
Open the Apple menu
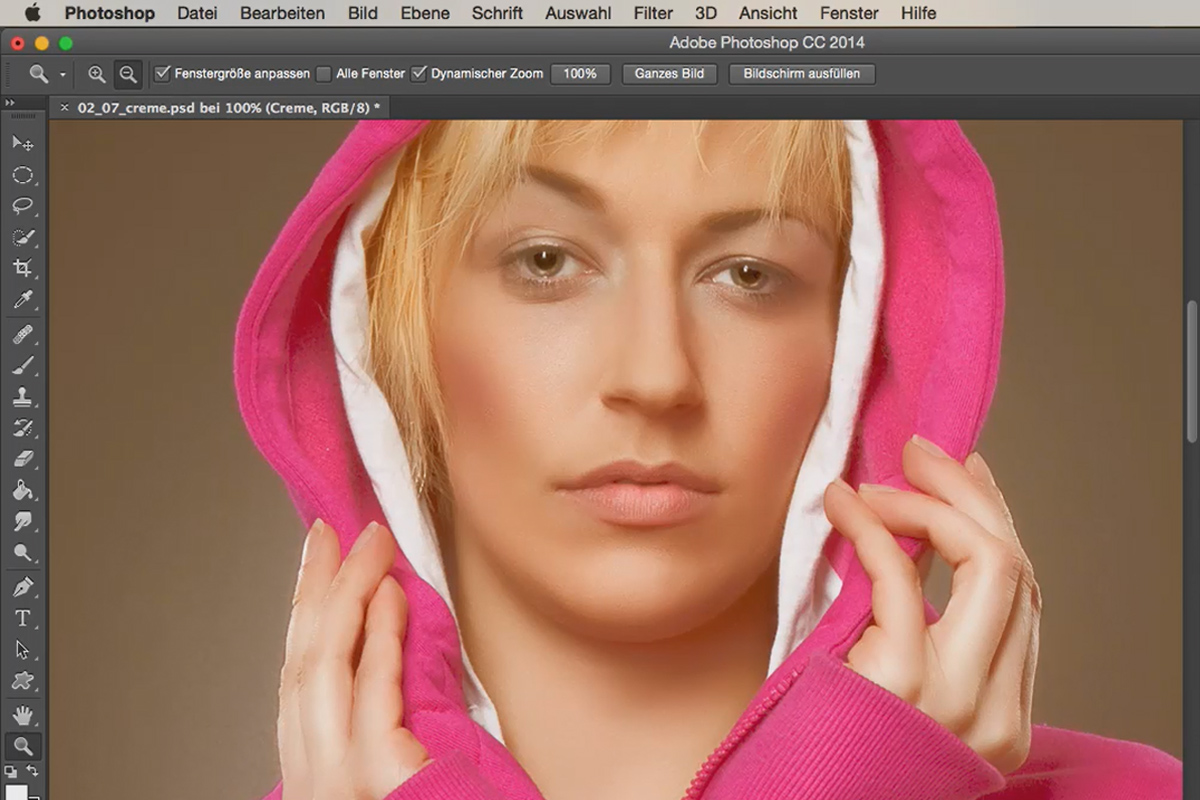32,13
